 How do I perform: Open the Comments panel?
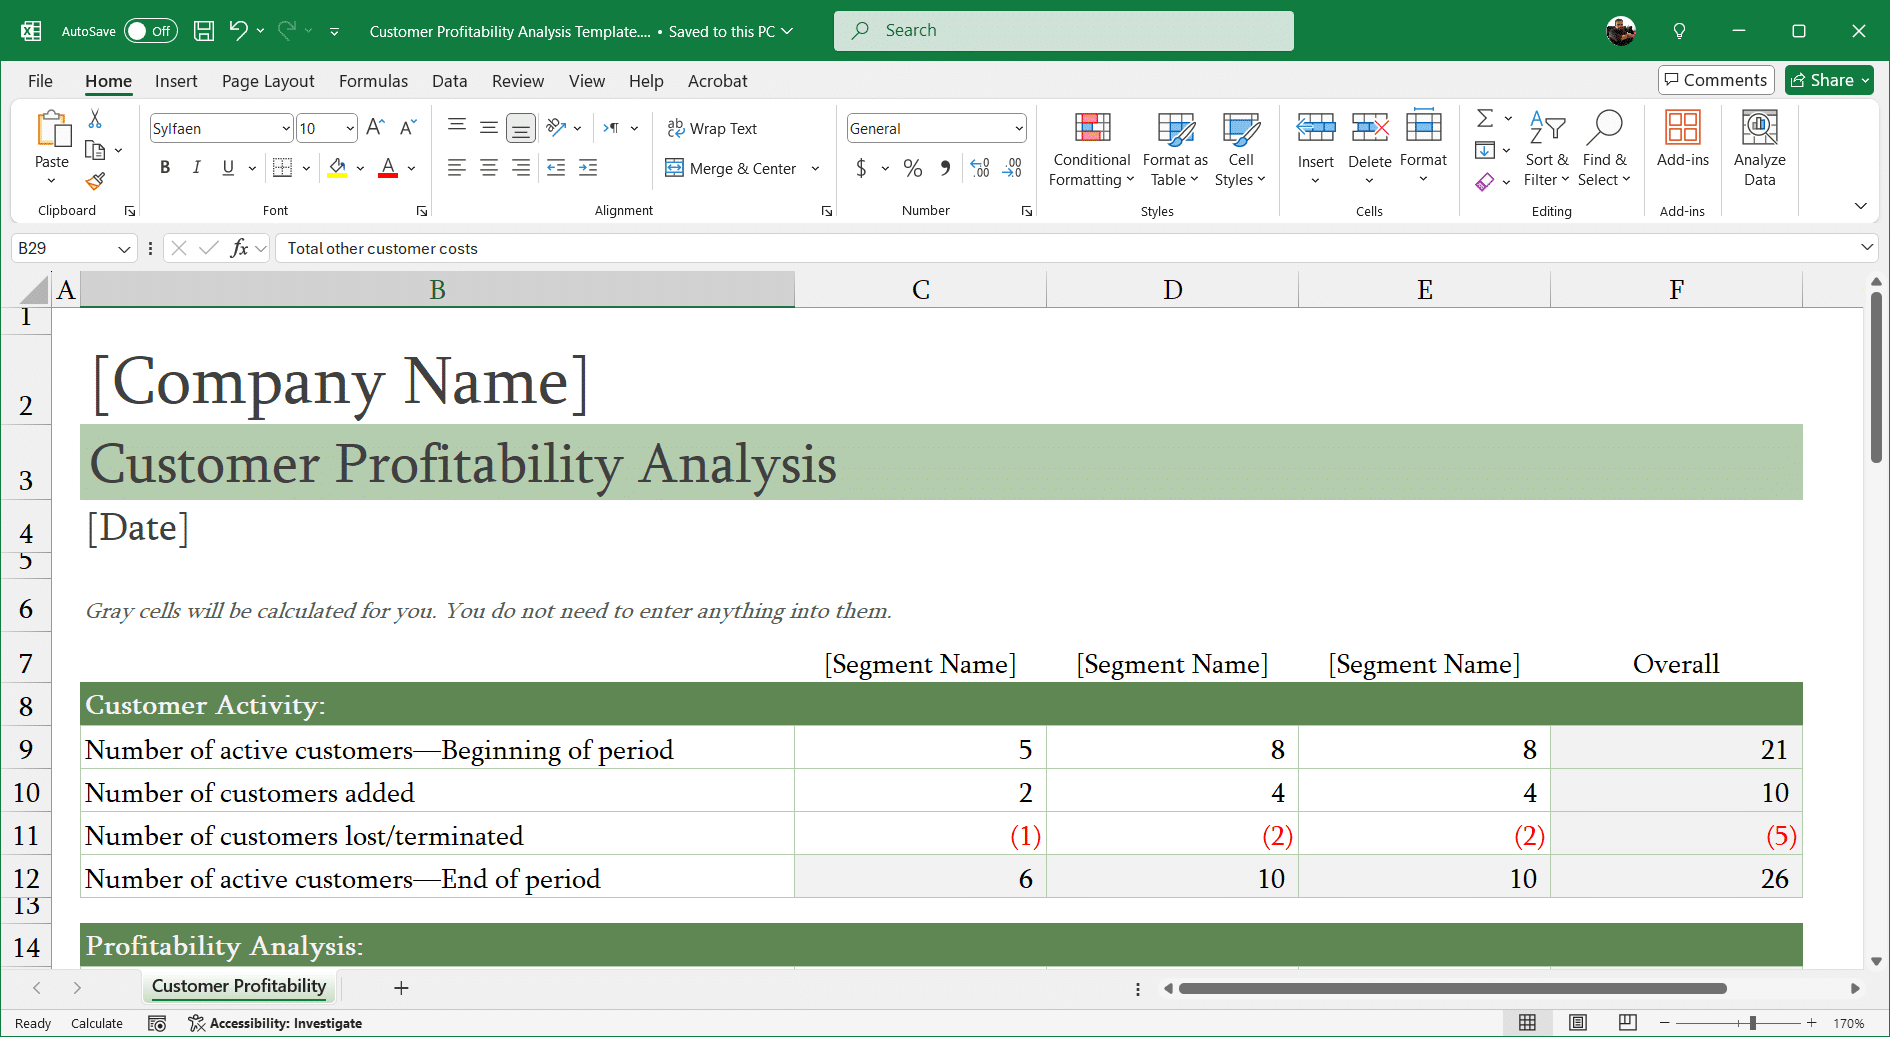pyautogui.click(x=1715, y=80)
